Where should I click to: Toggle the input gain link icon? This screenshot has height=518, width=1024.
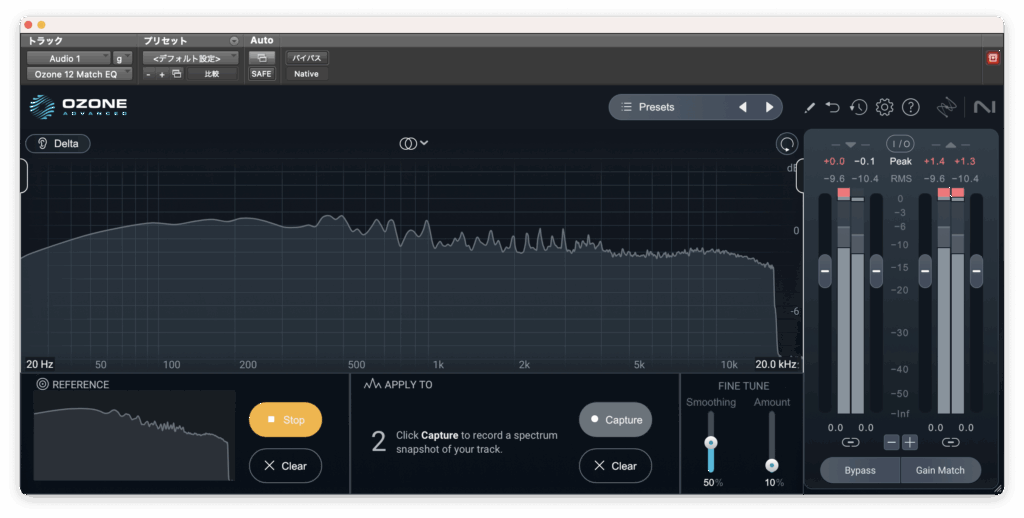[850, 442]
